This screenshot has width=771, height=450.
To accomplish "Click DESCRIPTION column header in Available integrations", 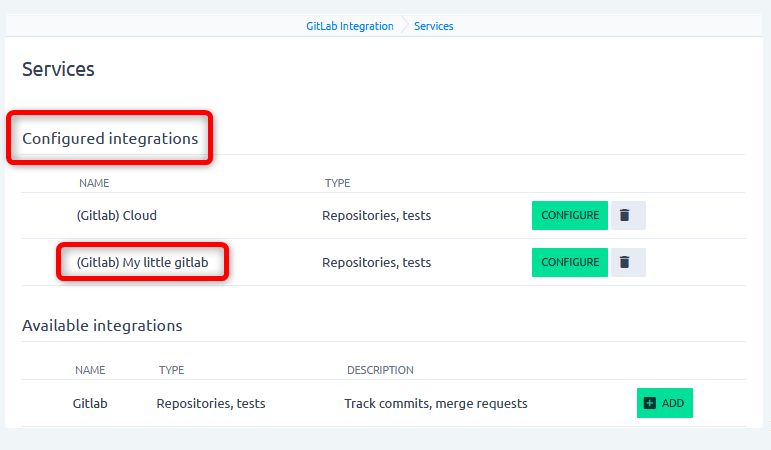I will [x=380, y=370].
